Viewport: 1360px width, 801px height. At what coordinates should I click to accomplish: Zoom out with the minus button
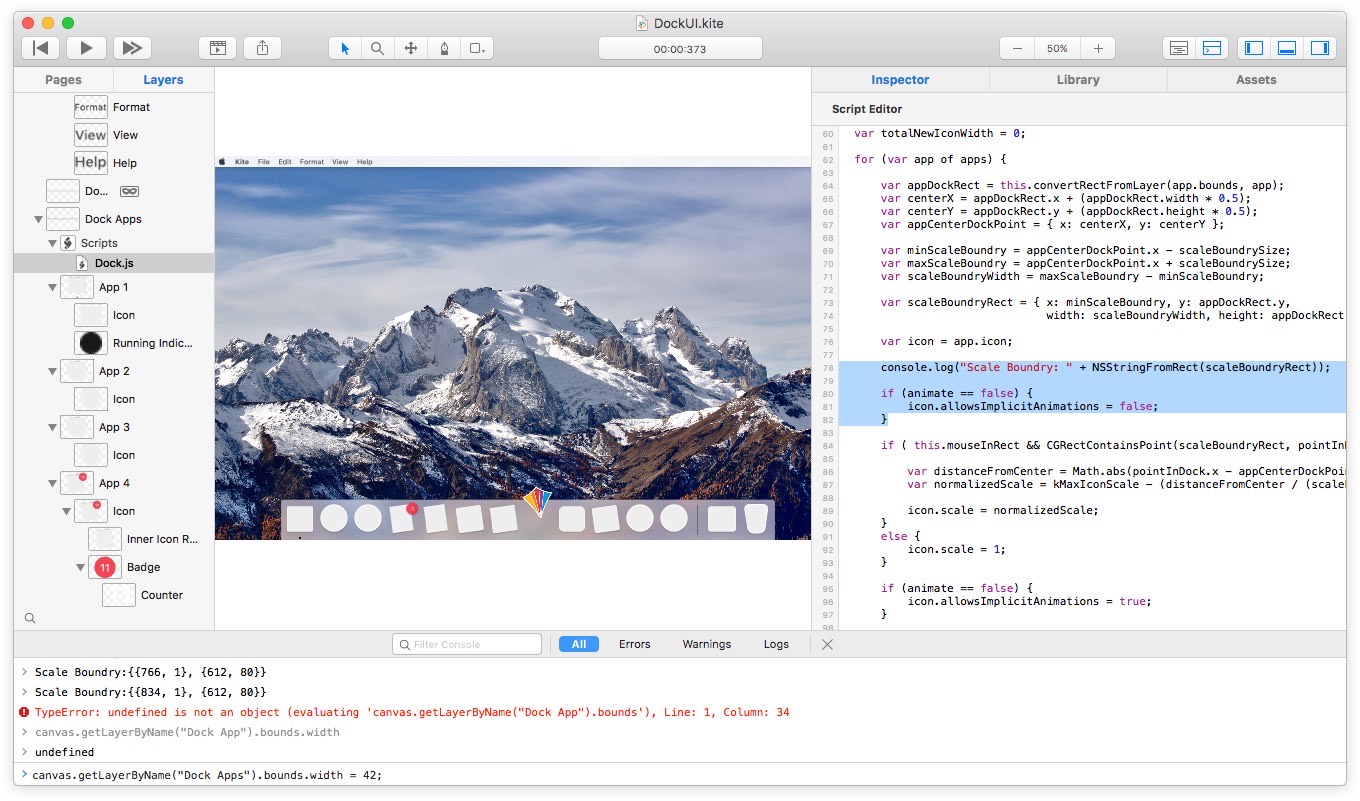pos(1017,48)
